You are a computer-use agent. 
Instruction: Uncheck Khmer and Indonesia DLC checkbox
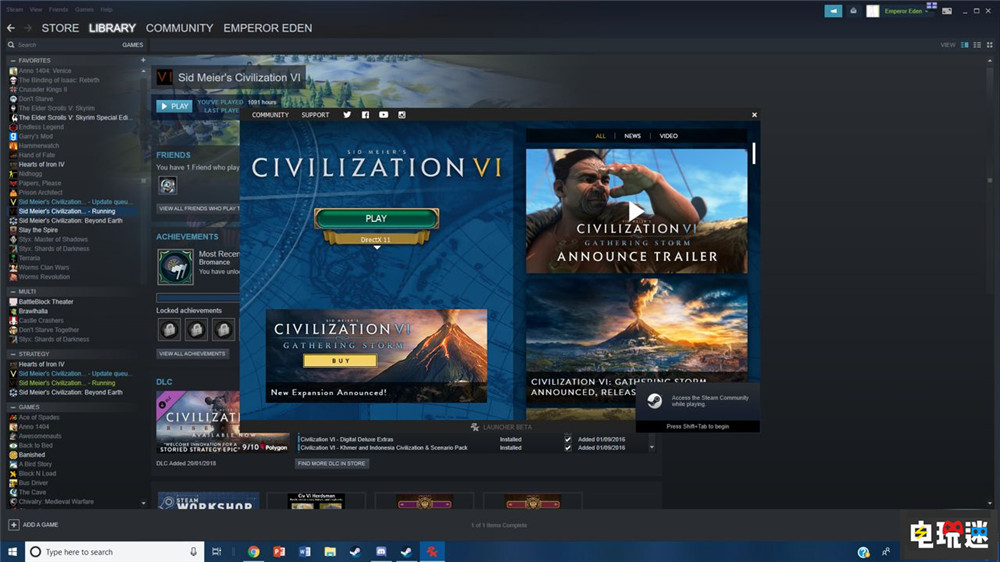568,448
